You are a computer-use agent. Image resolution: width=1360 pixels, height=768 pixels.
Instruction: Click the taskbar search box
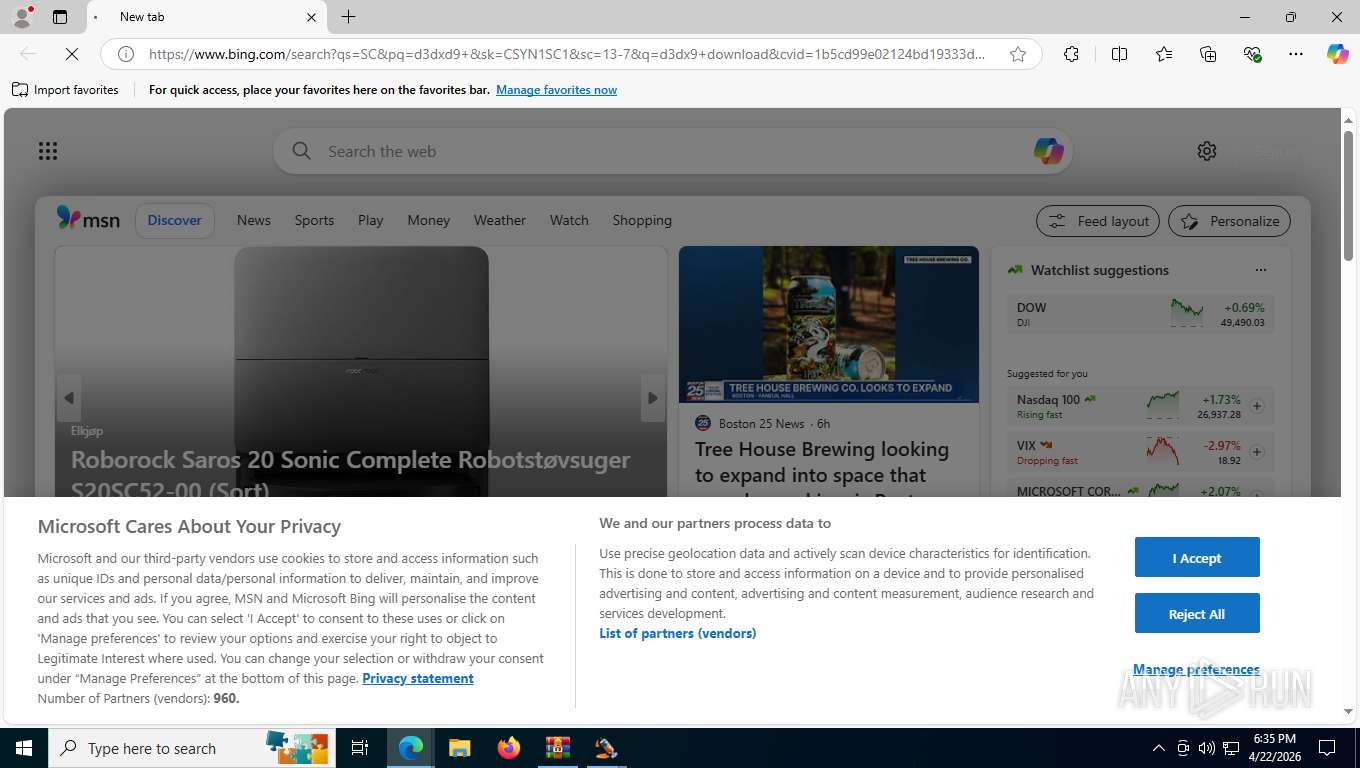click(x=190, y=748)
